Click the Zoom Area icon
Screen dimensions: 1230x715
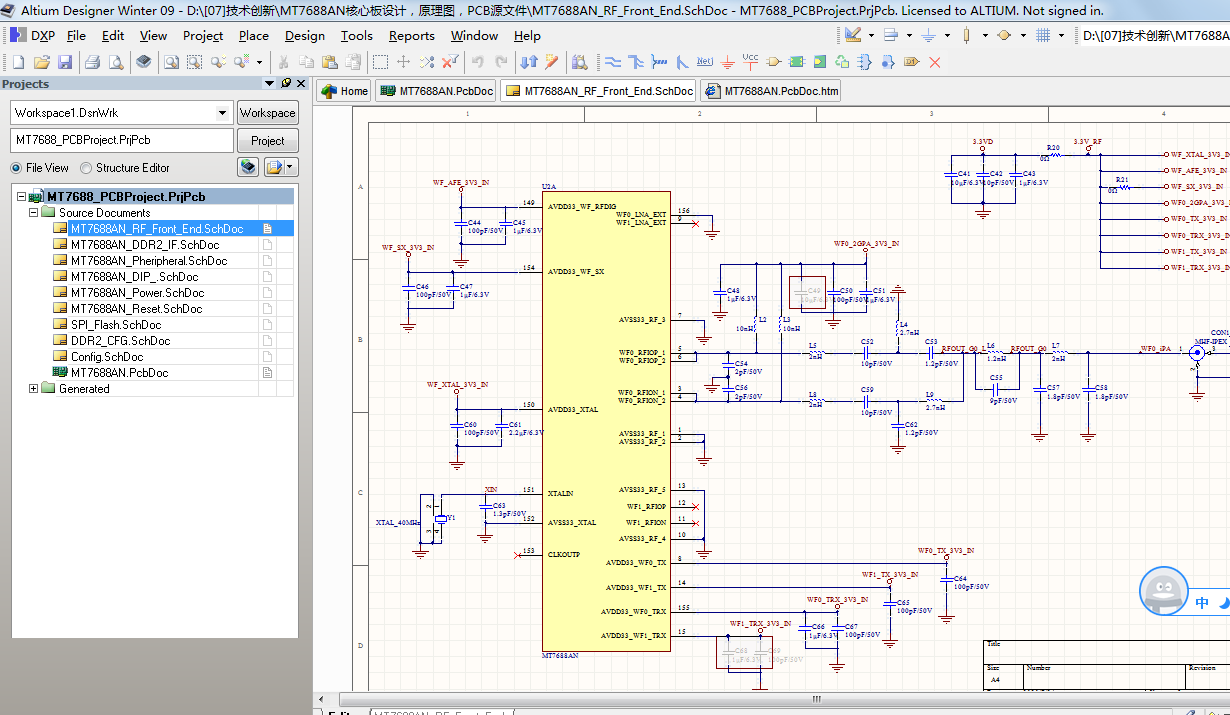coord(194,62)
